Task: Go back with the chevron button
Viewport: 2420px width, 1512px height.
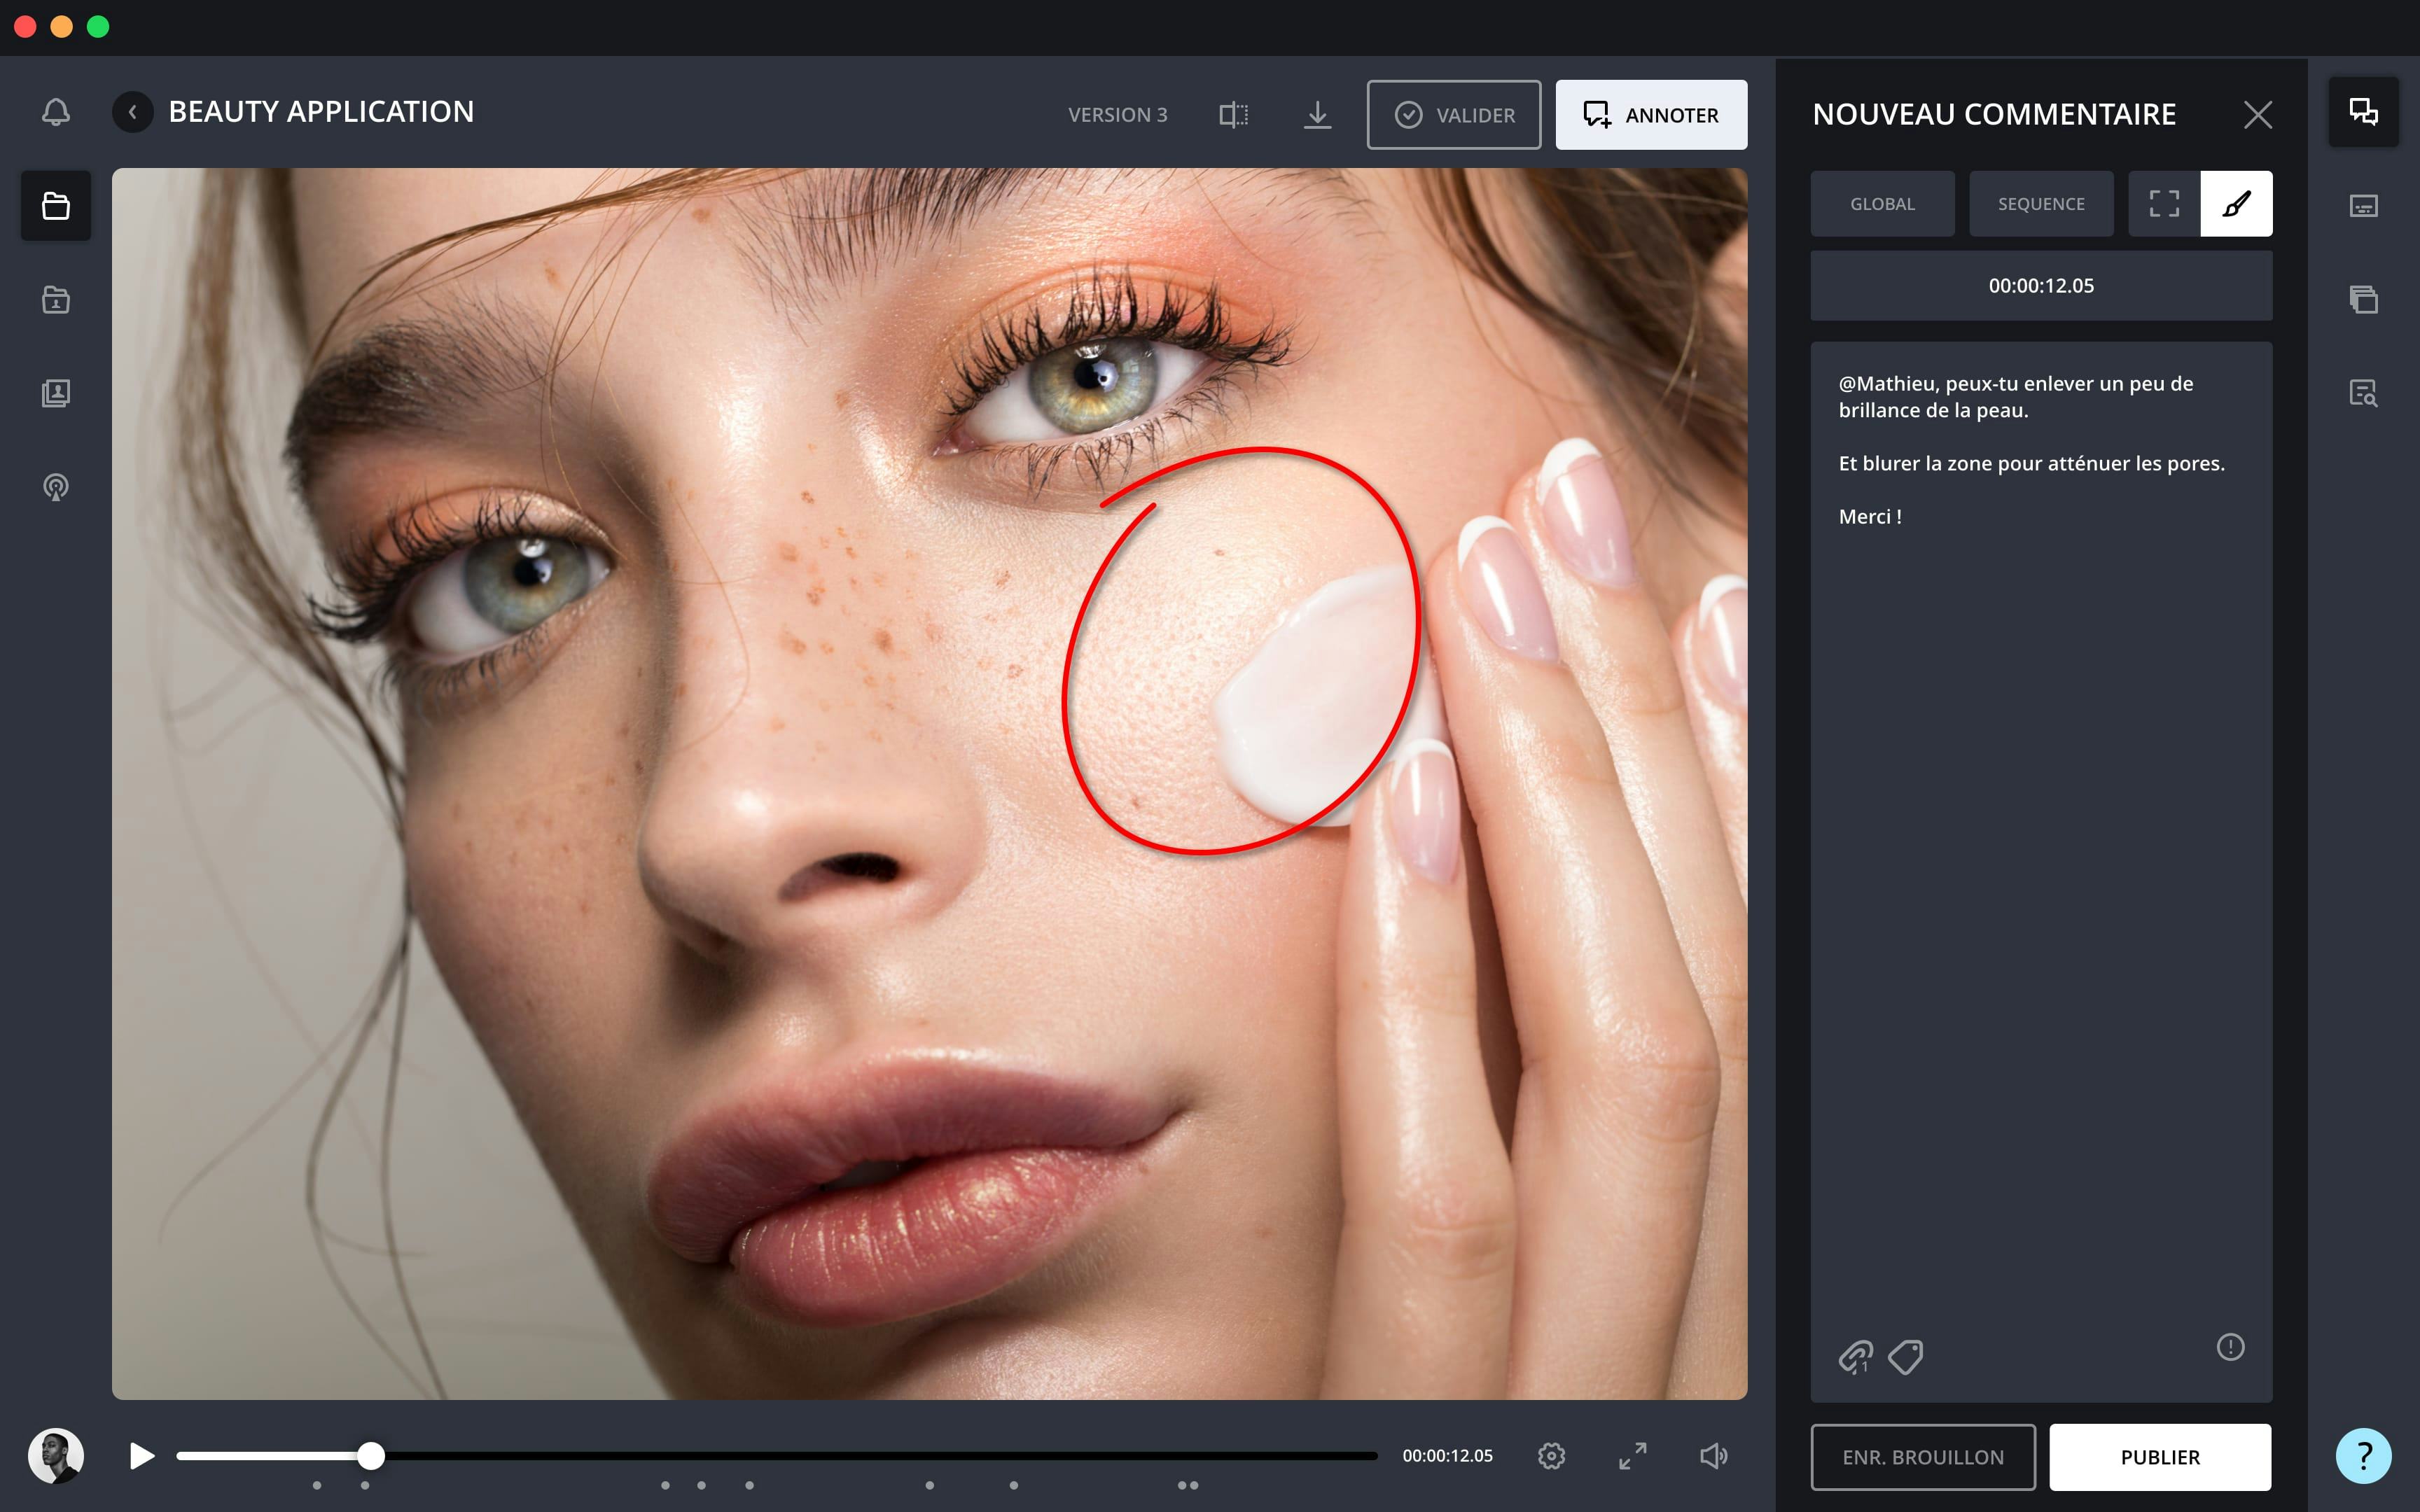Action: [x=133, y=112]
